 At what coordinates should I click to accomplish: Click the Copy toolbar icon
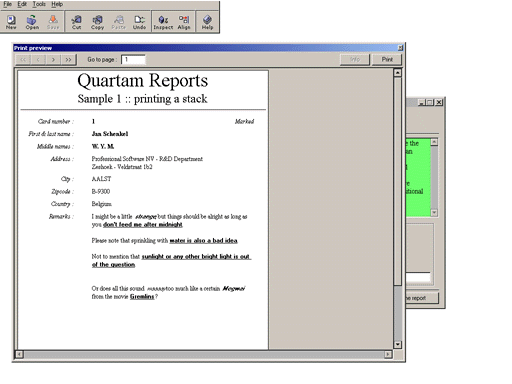97,22
